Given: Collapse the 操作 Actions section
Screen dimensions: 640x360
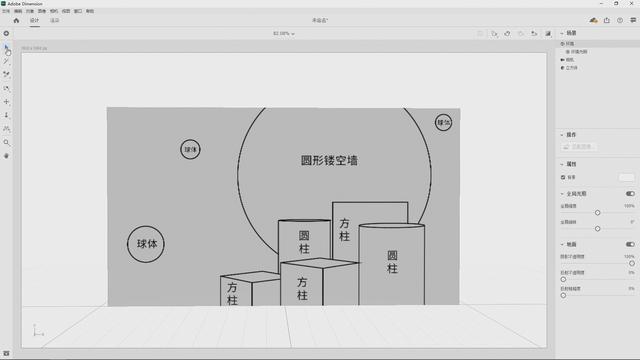Looking at the screenshot, I should [x=562, y=135].
